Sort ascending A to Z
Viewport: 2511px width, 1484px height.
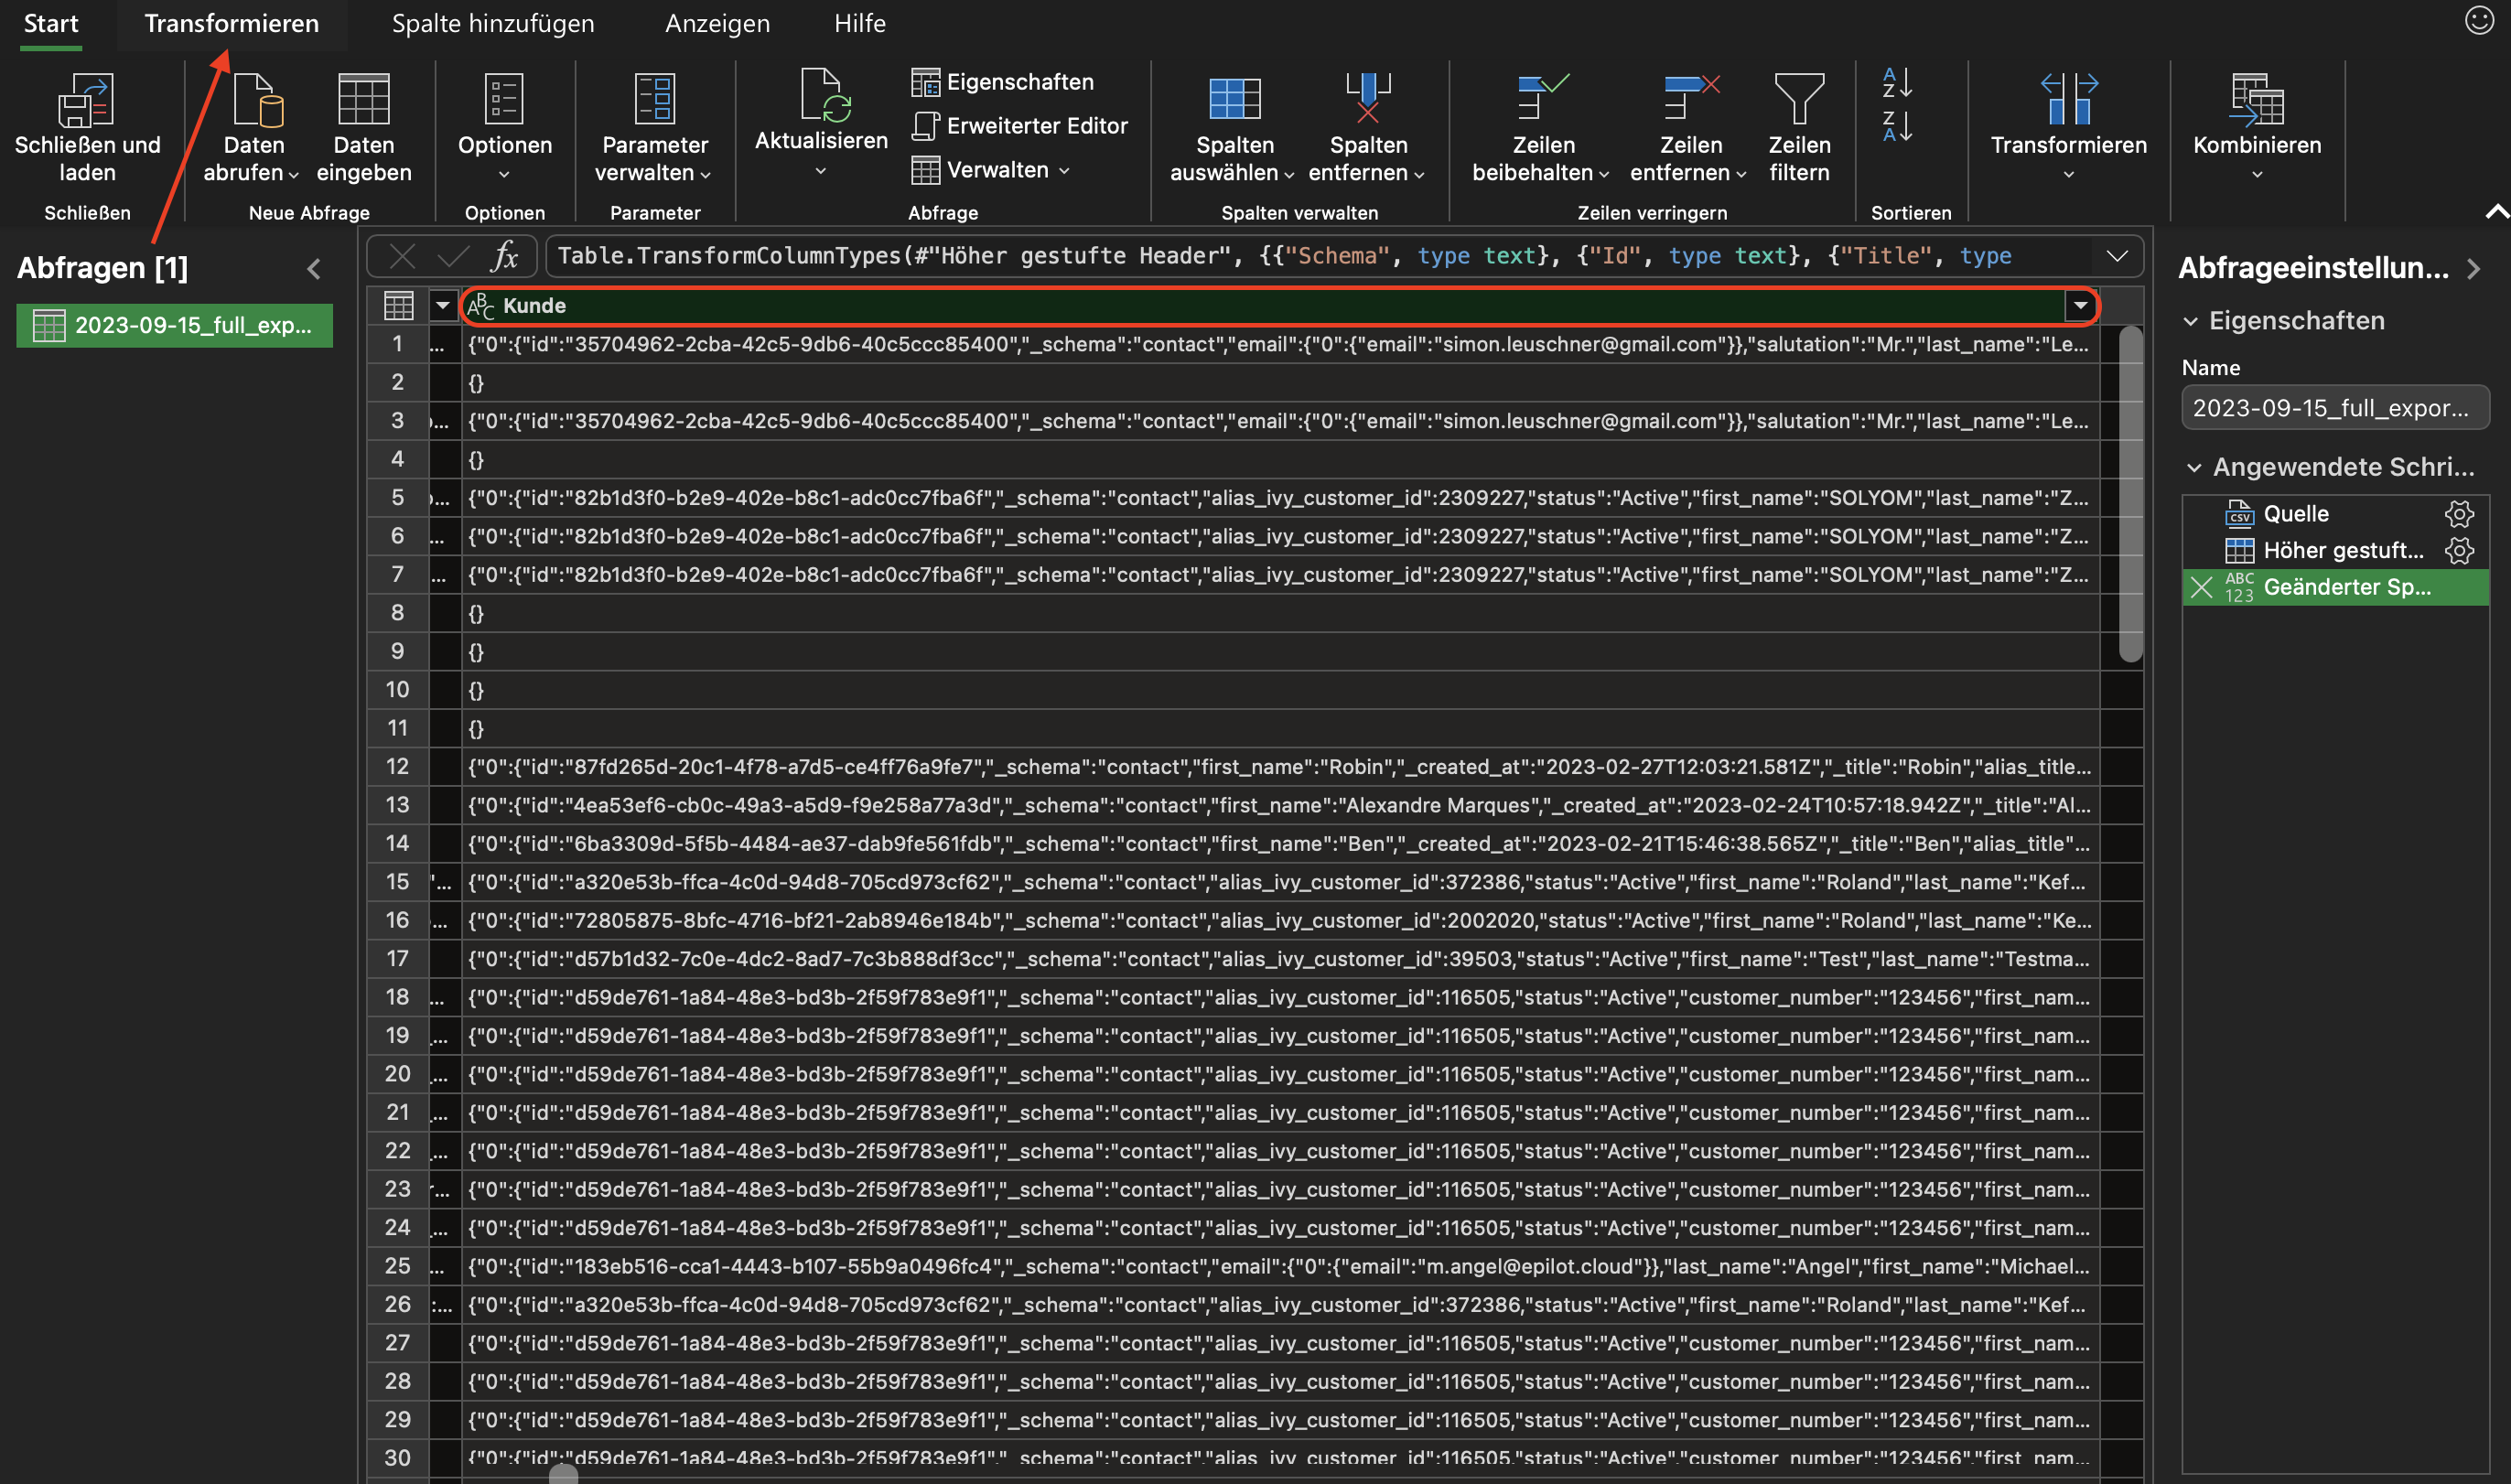tap(1897, 82)
